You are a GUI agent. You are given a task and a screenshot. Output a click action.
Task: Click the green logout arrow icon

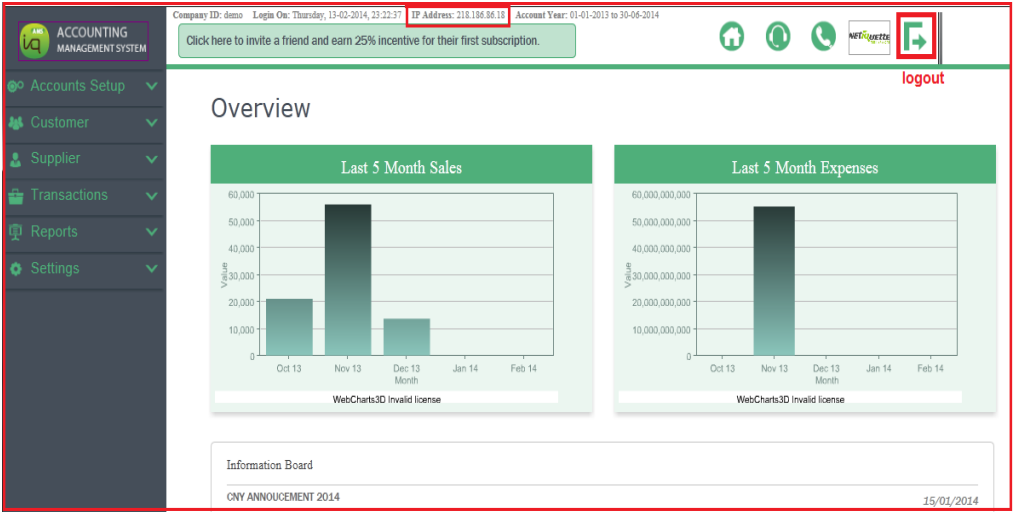[916, 39]
